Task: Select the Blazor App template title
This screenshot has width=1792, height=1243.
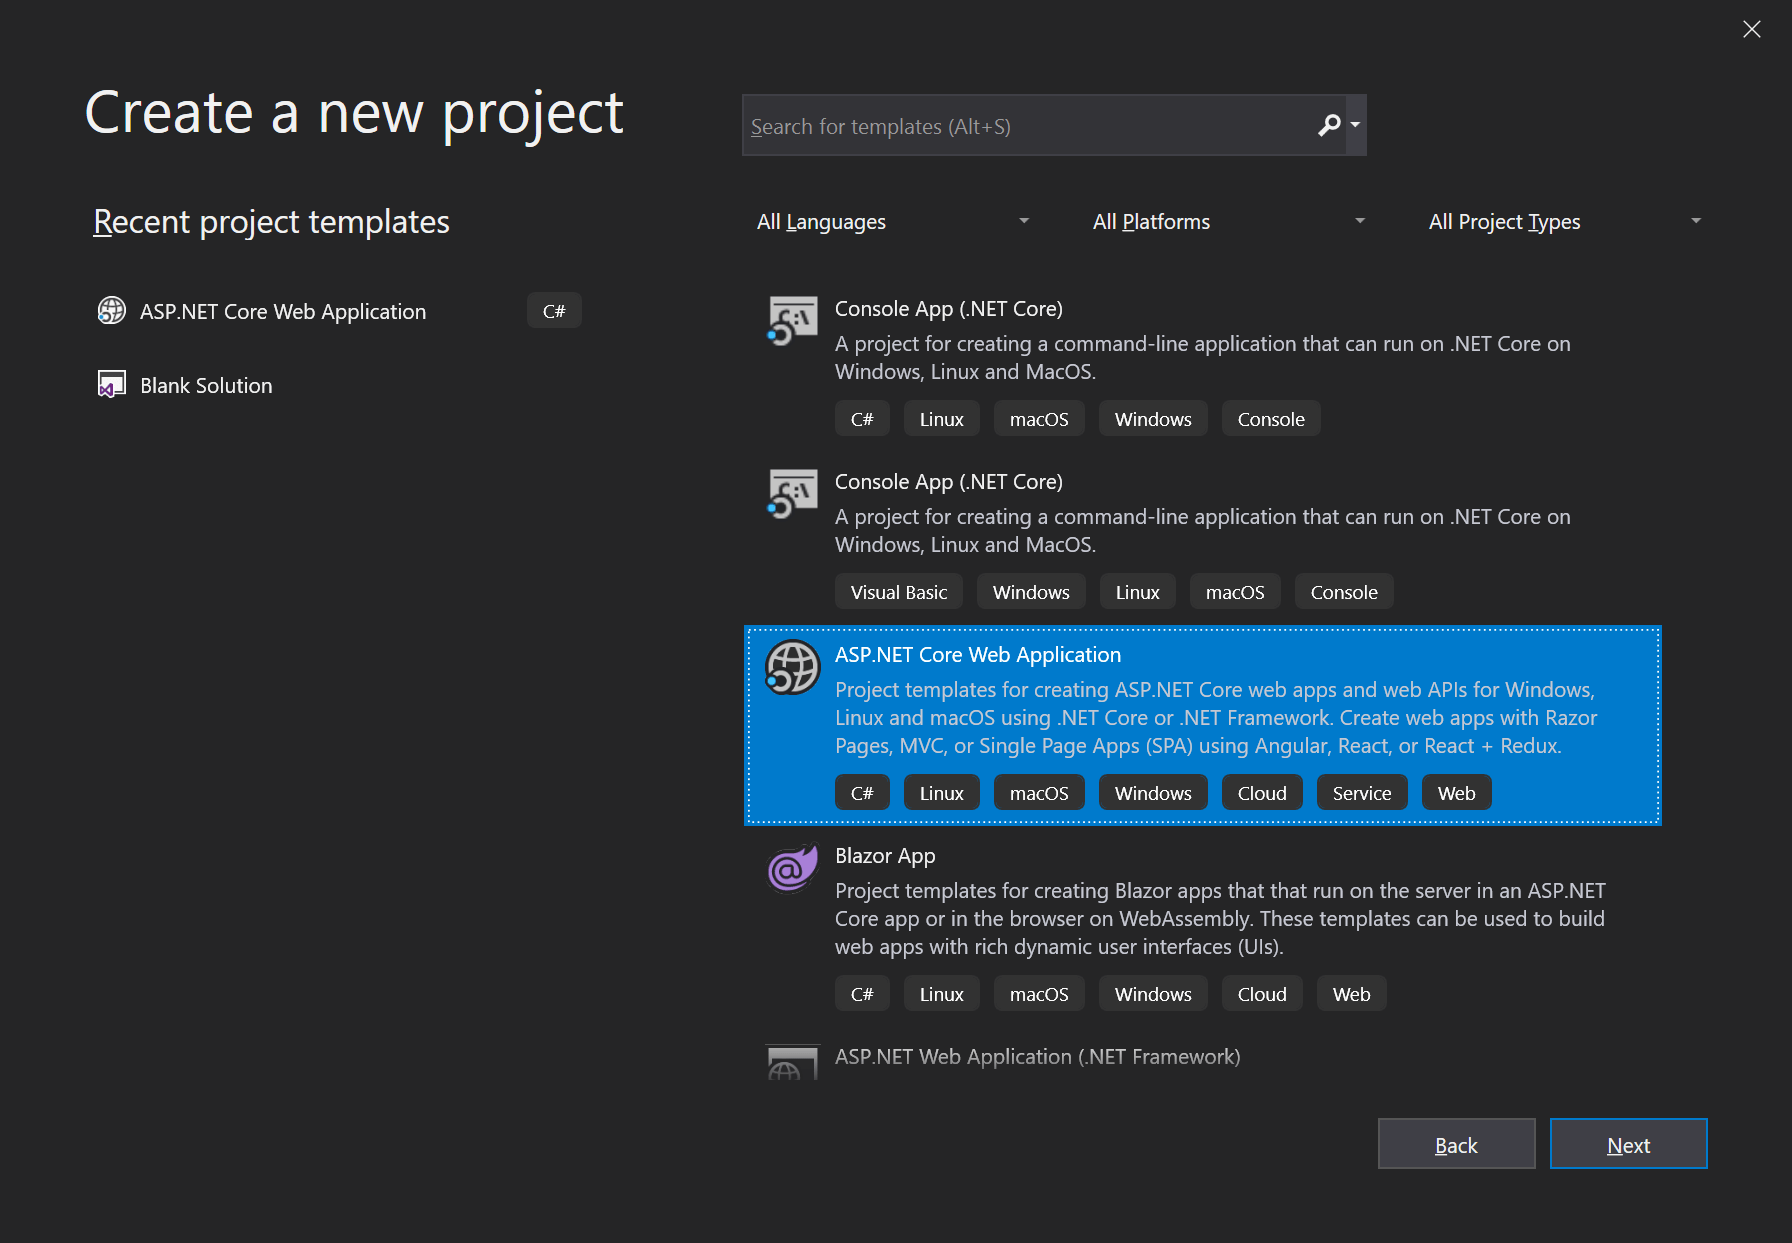Action: [885, 856]
